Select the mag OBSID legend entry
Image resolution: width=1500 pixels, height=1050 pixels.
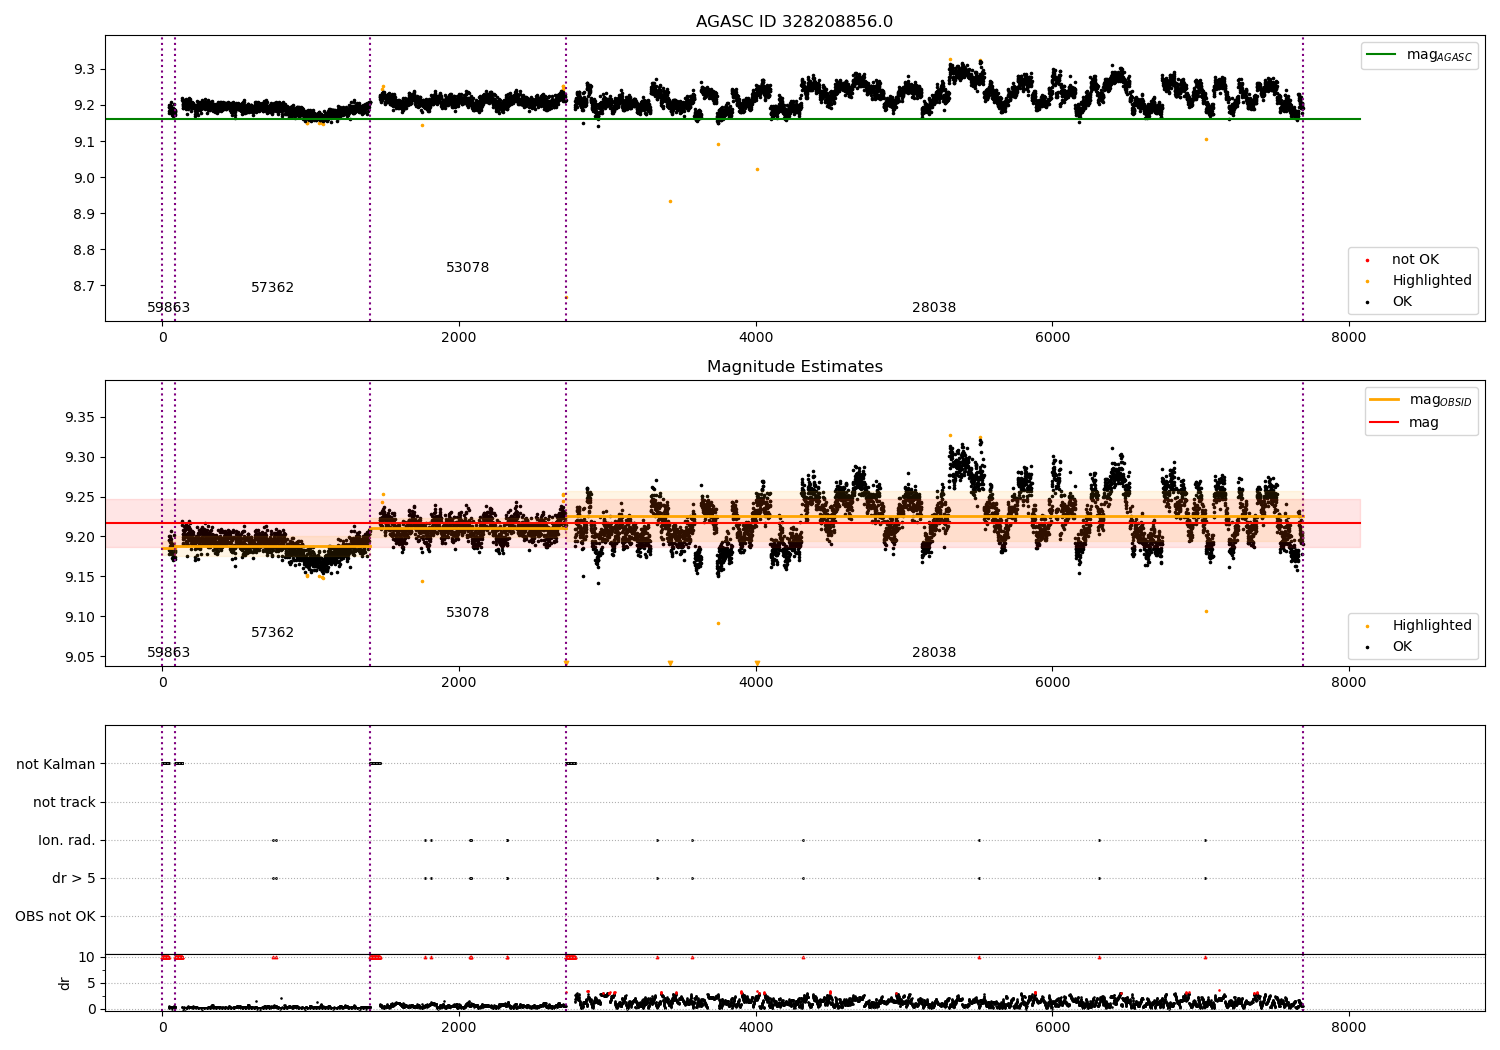[x=1421, y=400]
